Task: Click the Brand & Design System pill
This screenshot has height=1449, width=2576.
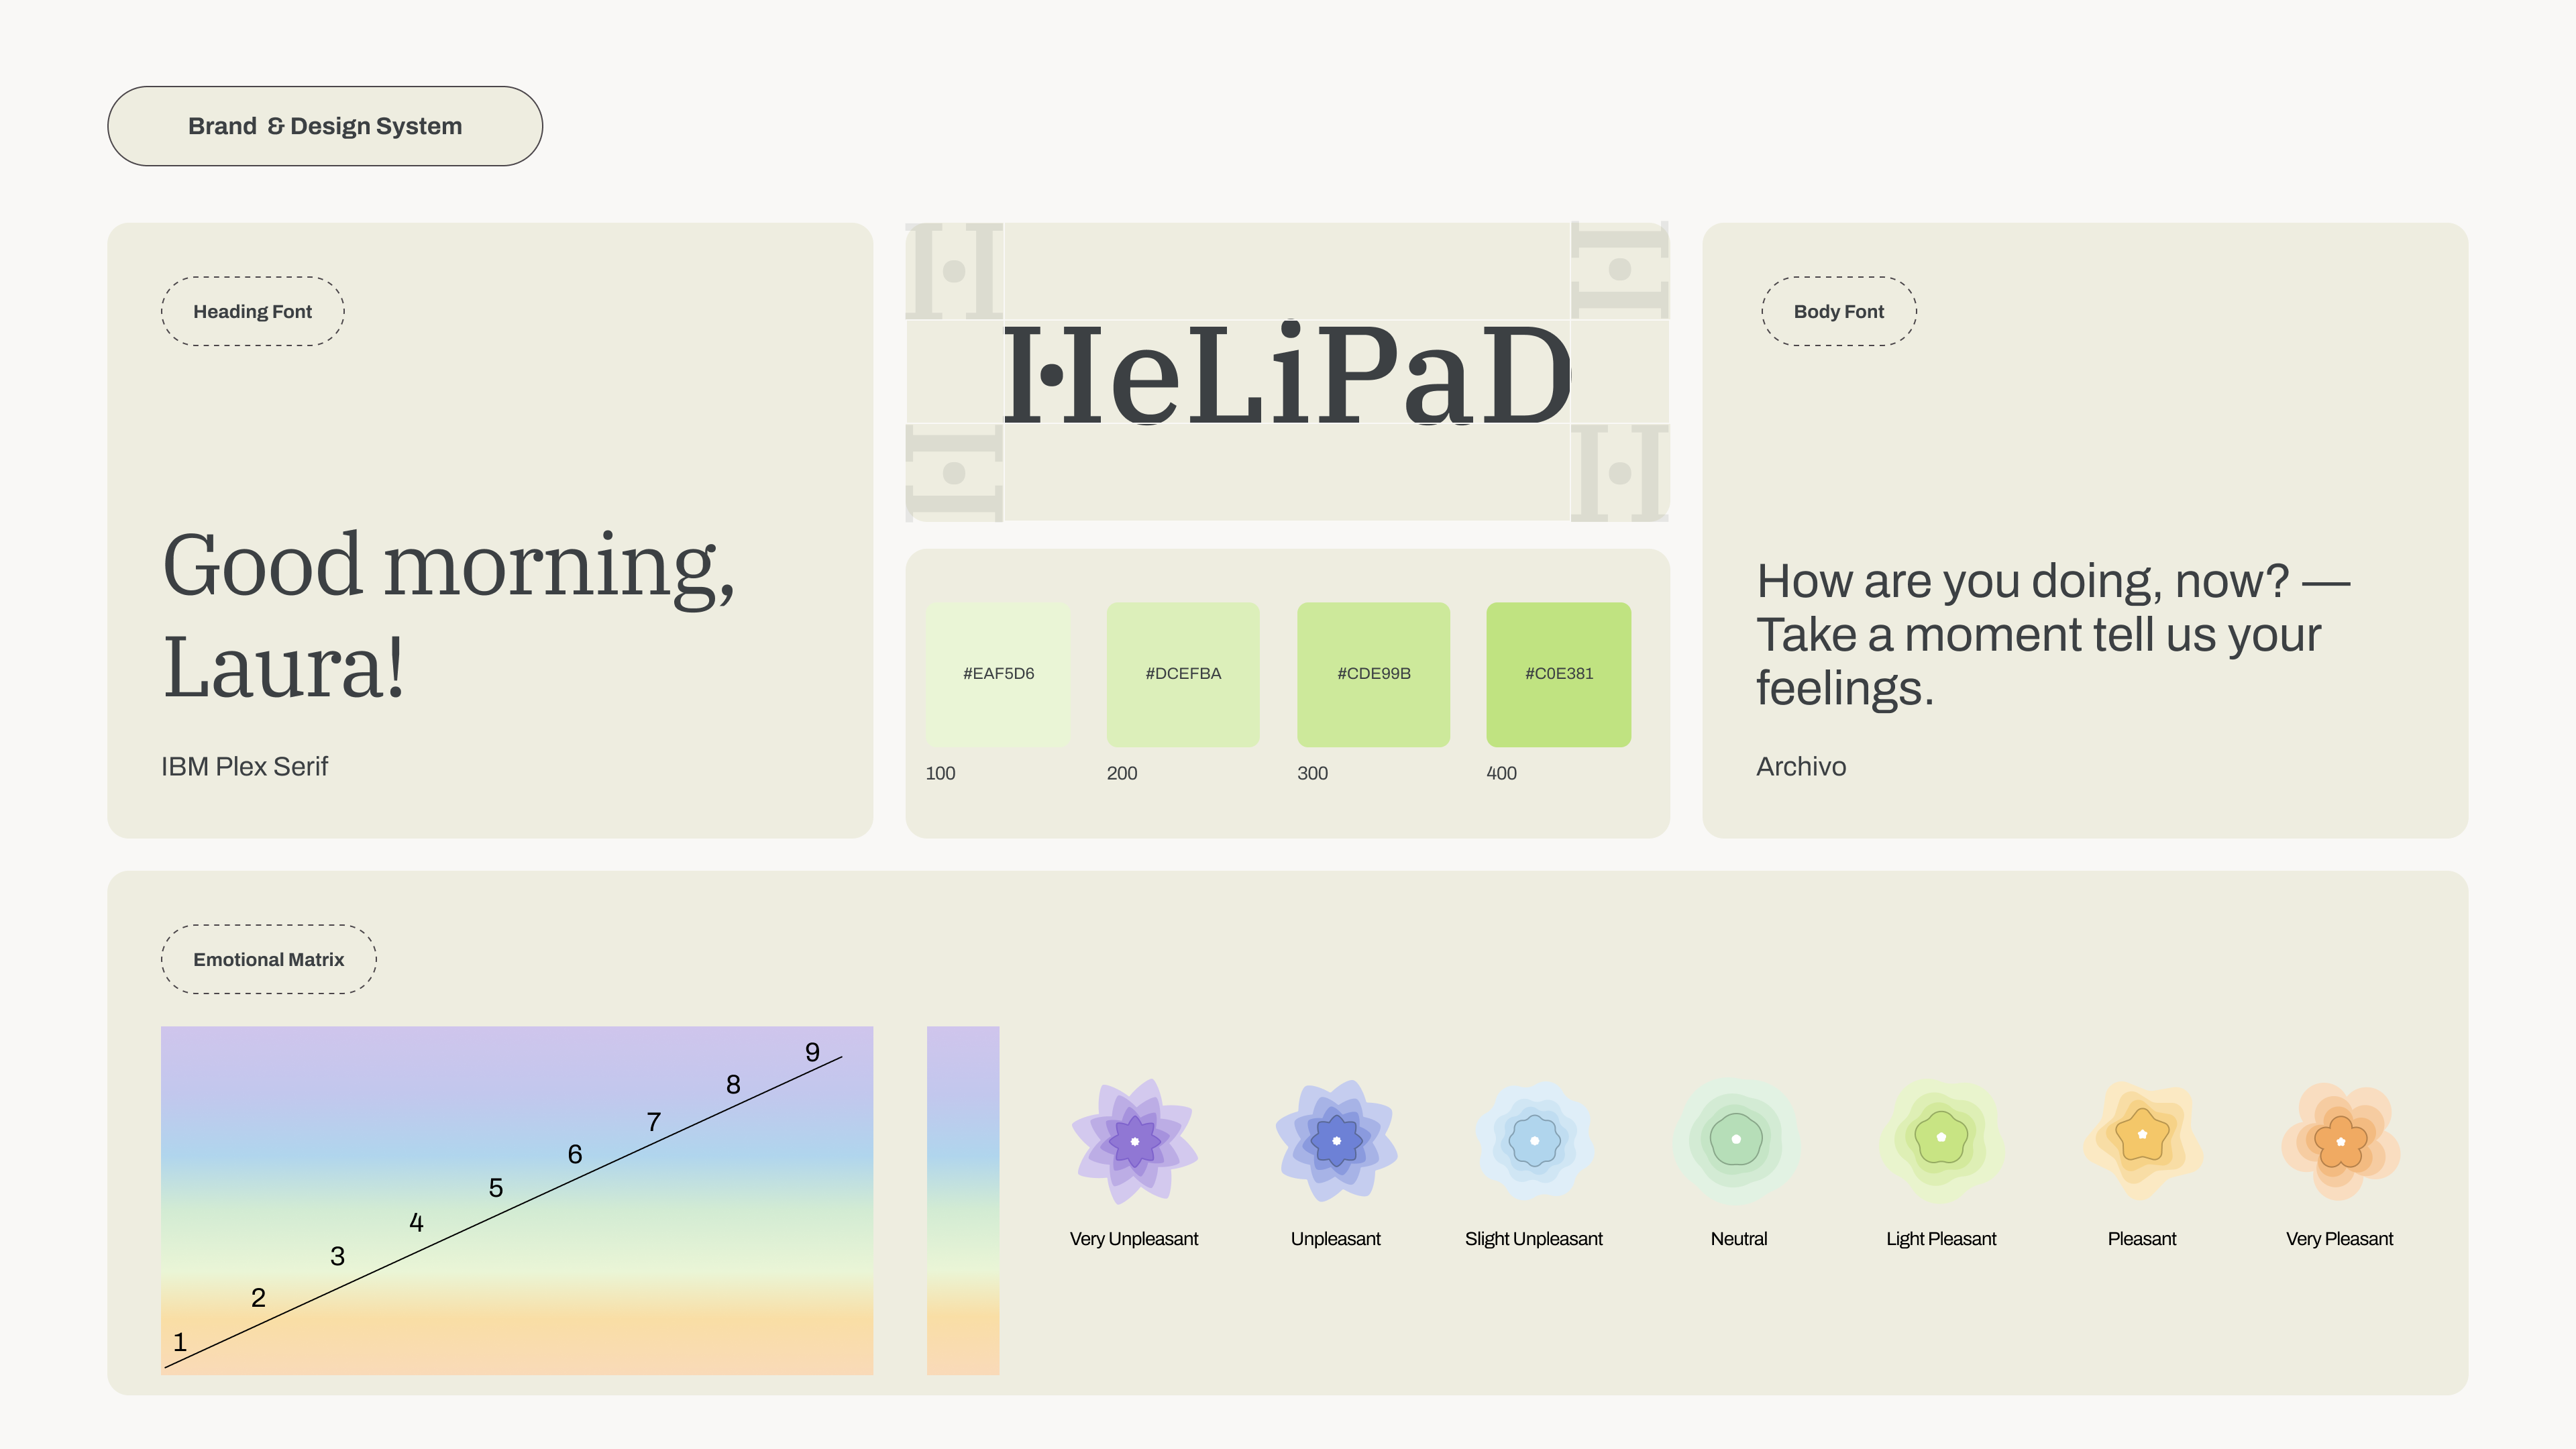Action: [x=325, y=126]
